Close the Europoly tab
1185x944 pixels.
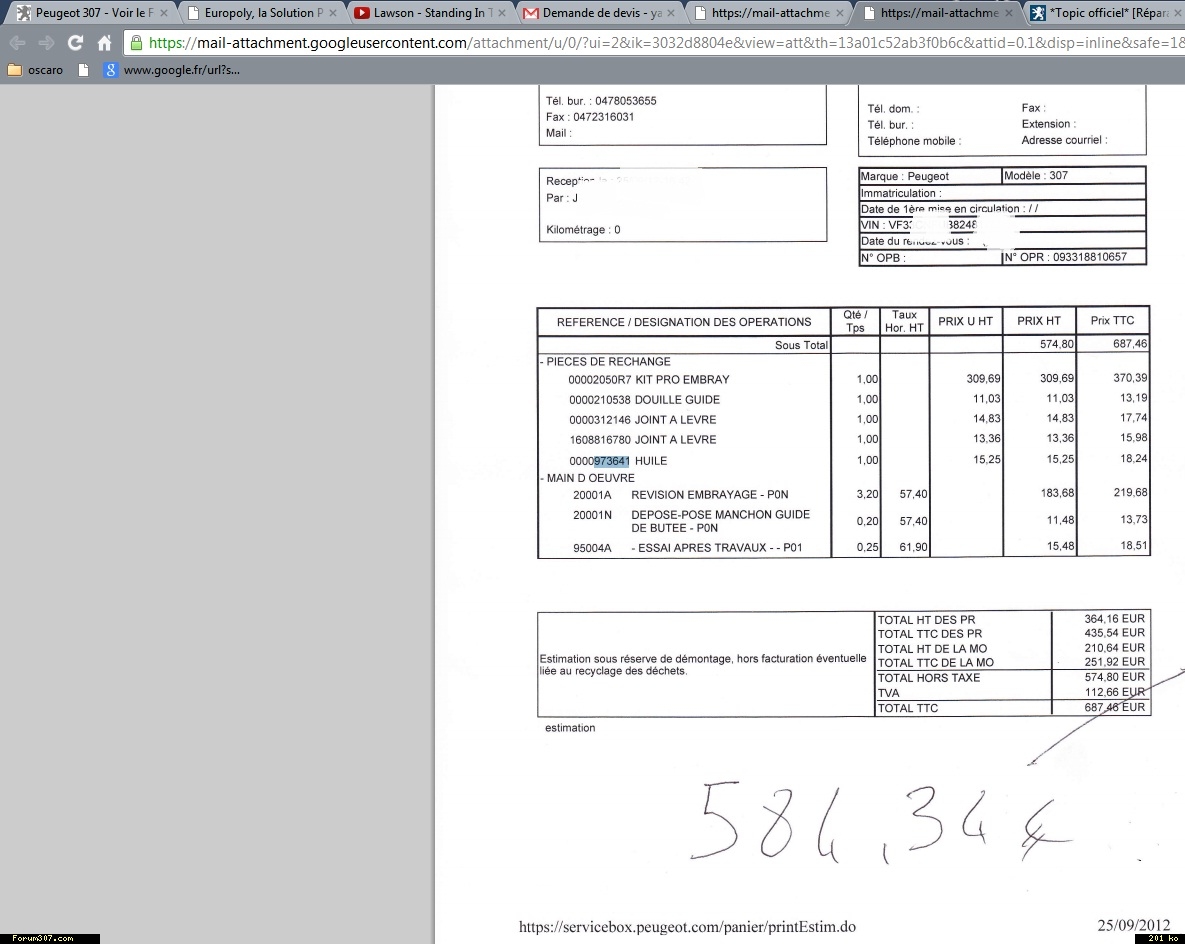[333, 13]
